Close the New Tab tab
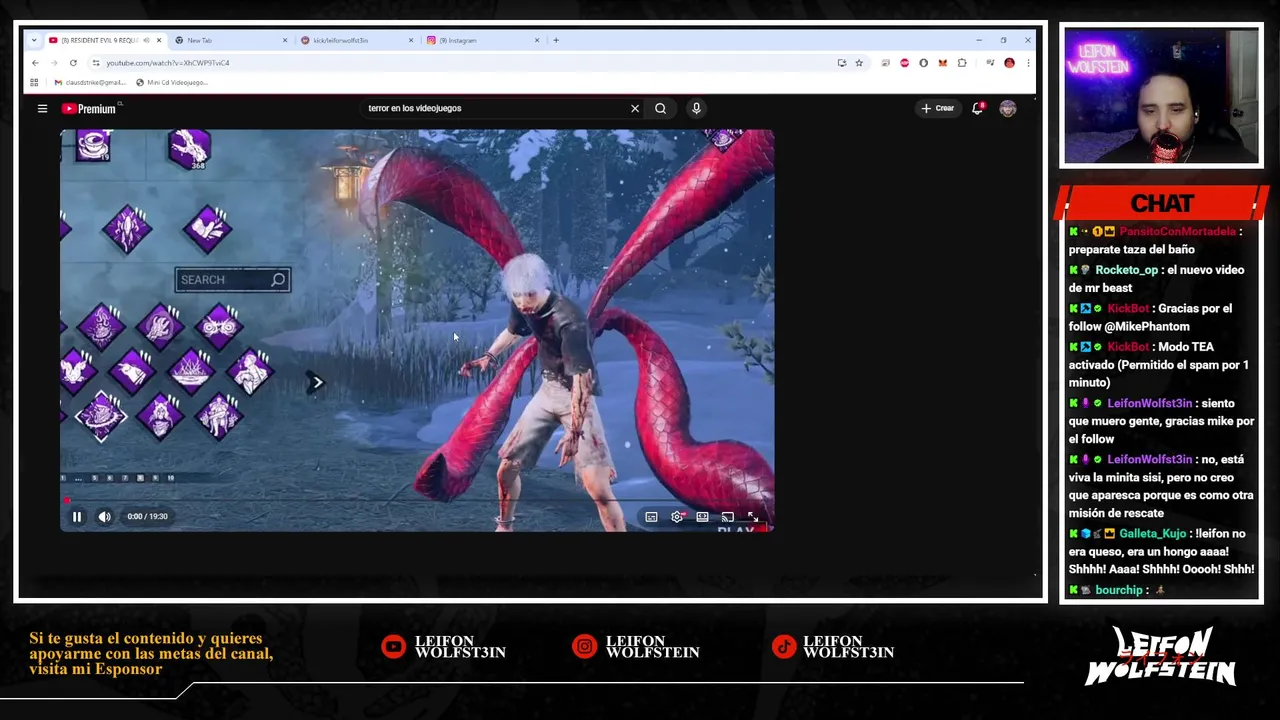Image resolution: width=1280 pixels, height=720 pixels. [x=284, y=40]
